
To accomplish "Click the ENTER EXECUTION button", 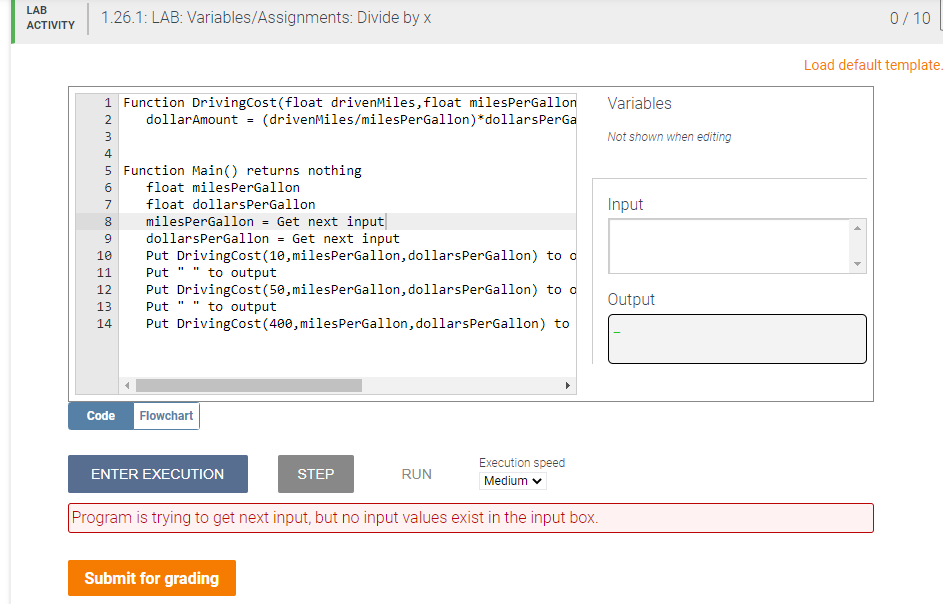I will [157, 473].
